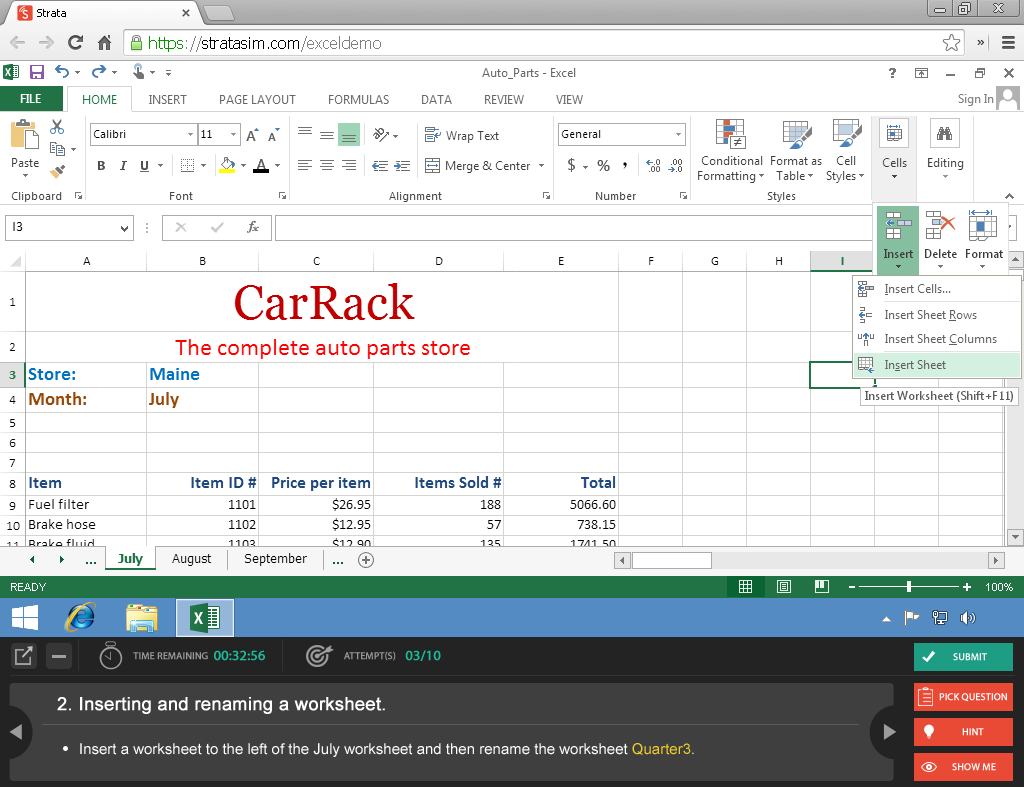This screenshot has width=1024, height=787.
Task: Click the PICK QUESTION button
Action: [x=963, y=697]
